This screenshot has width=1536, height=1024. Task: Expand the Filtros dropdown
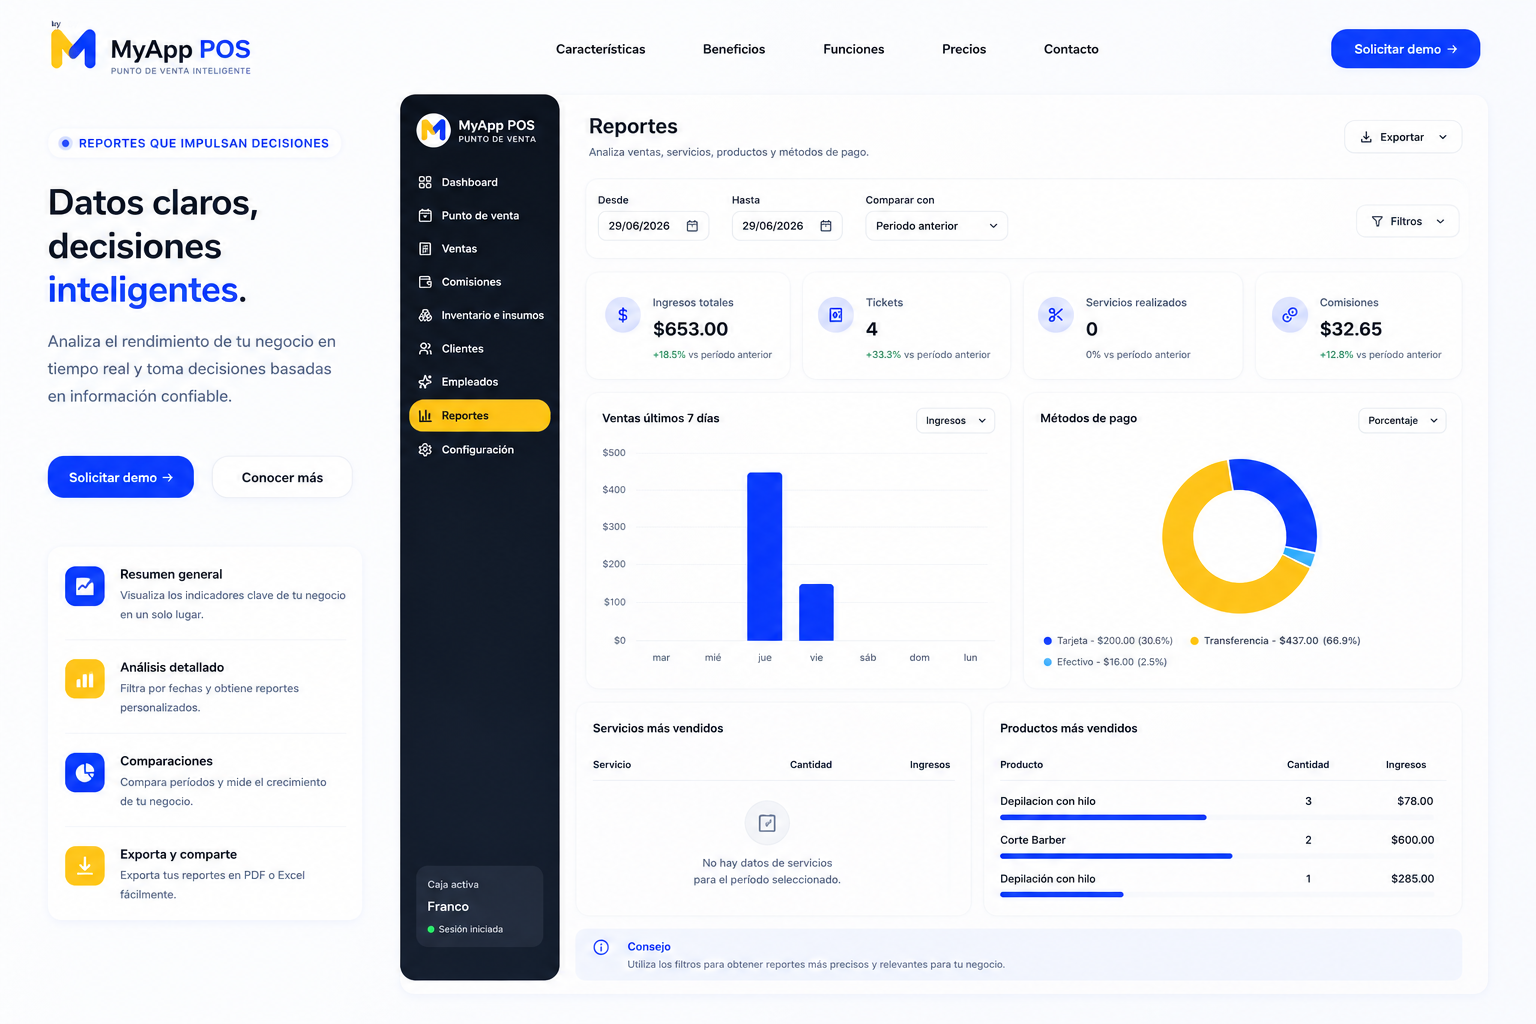pyautogui.click(x=1407, y=221)
